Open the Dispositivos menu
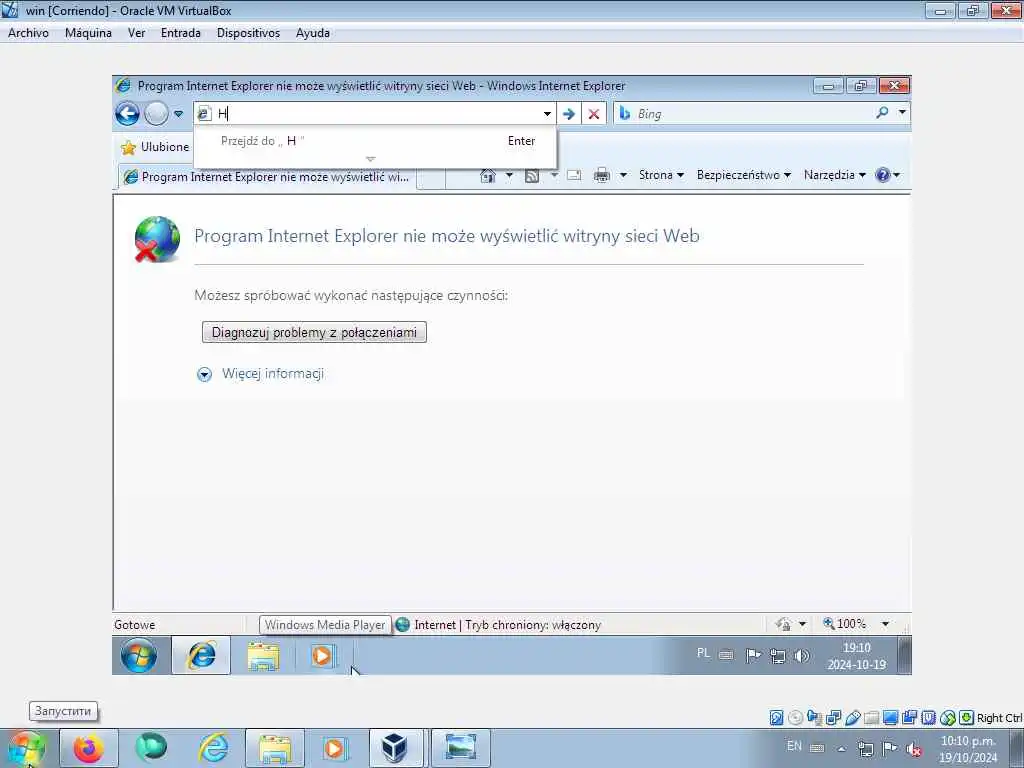 (248, 33)
